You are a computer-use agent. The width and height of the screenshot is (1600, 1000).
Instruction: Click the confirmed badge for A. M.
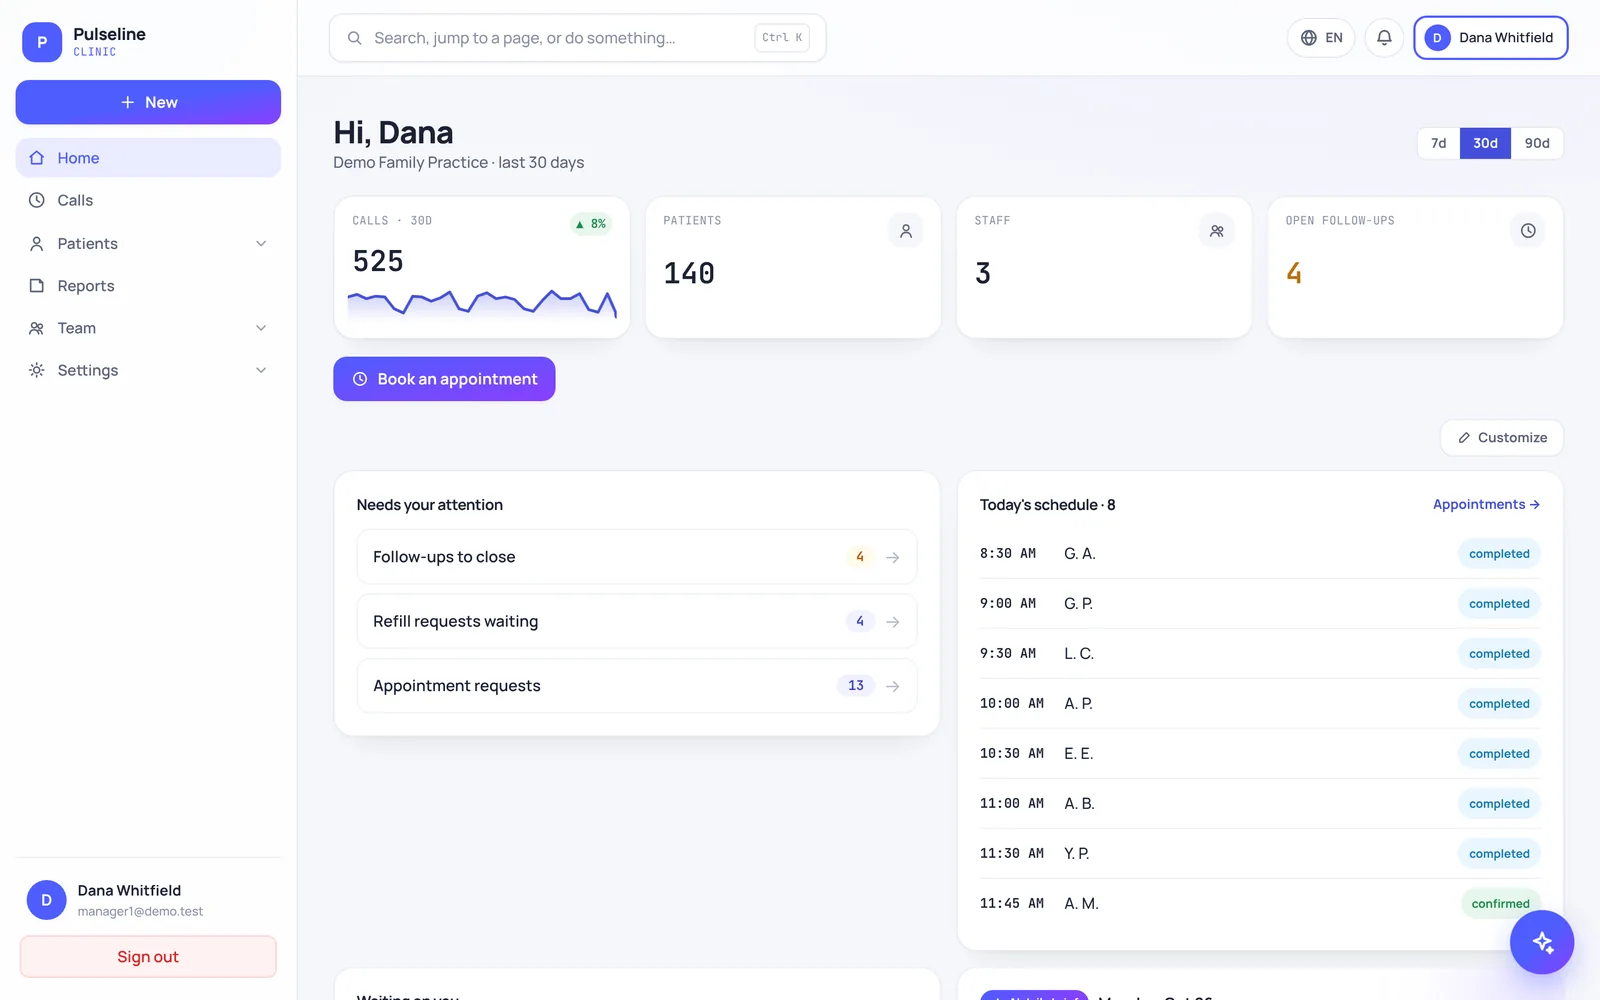1500,903
